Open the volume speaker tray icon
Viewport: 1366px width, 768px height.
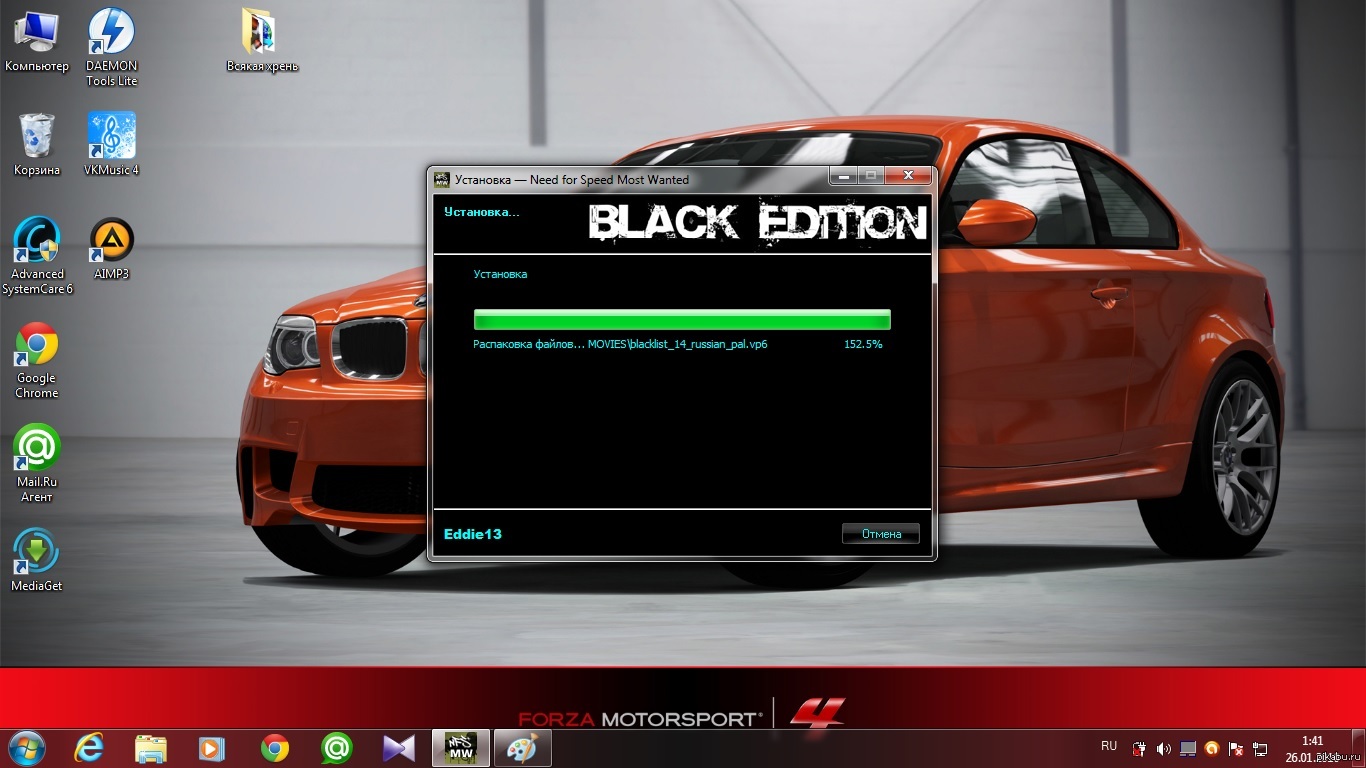1163,748
